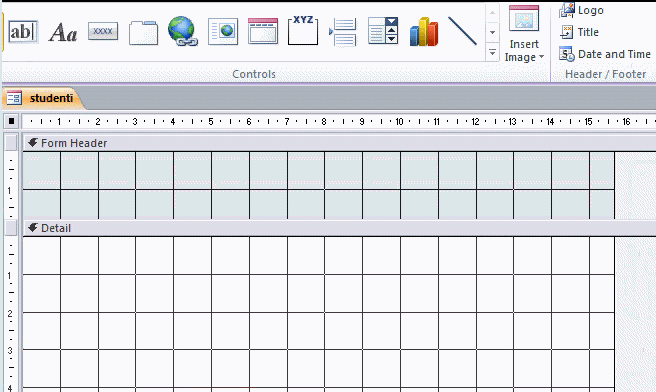Select the Hyperlink globe control
The width and height of the screenshot is (656, 392).
click(182, 31)
